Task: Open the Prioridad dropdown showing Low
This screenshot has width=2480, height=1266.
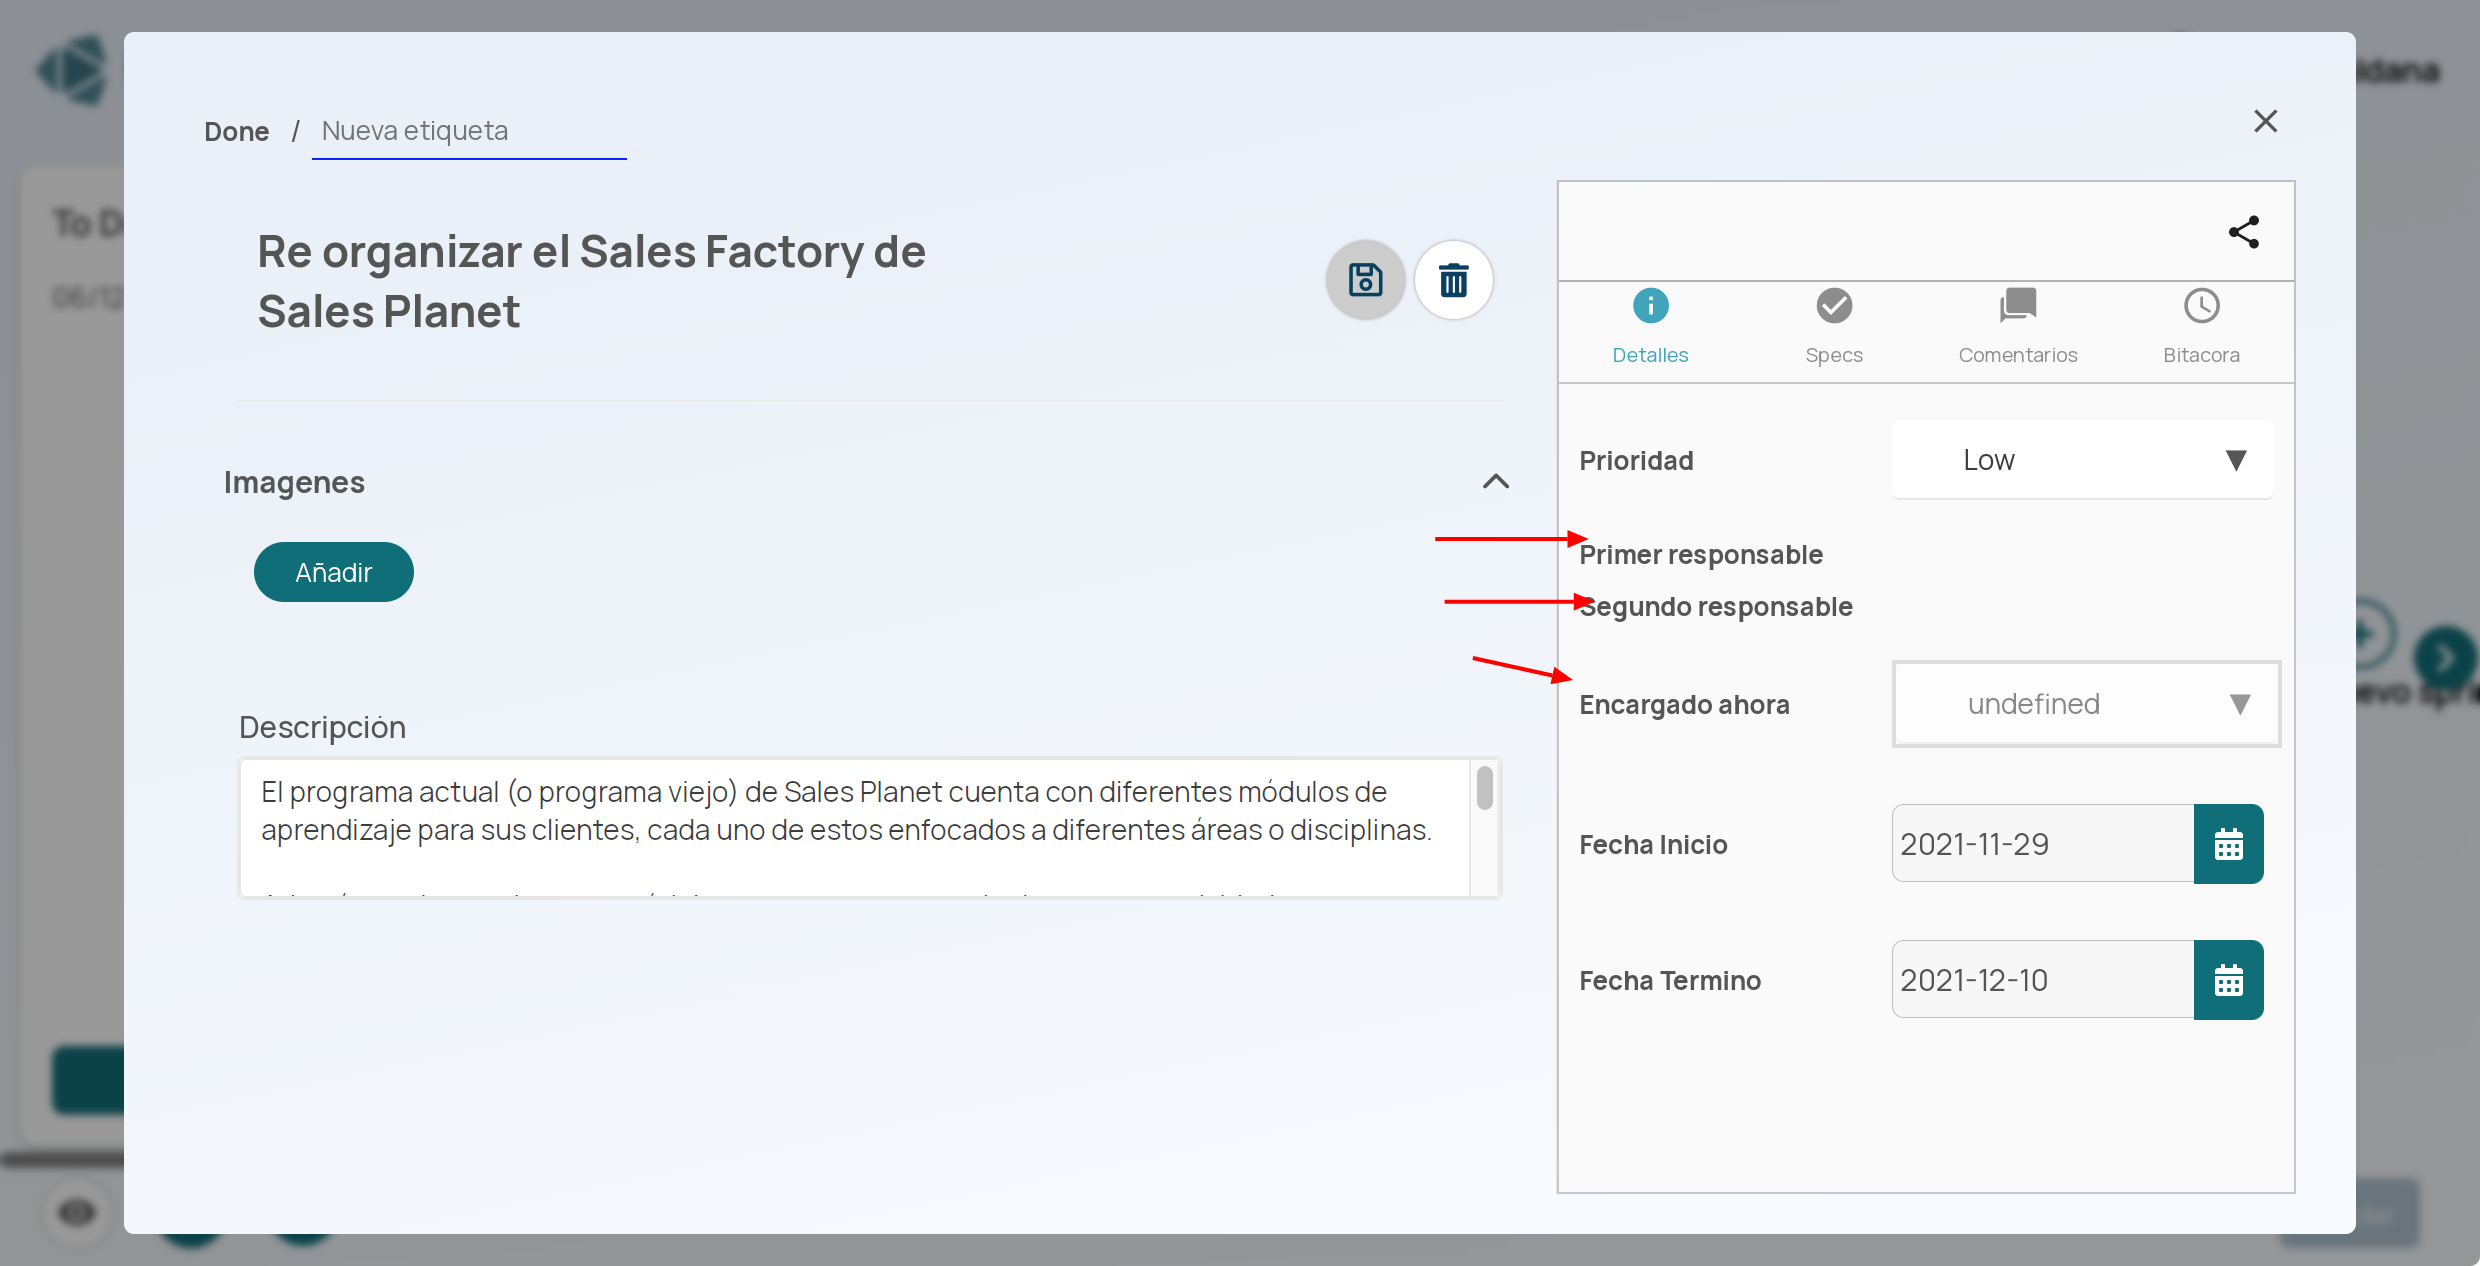Action: tap(2082, 460)
